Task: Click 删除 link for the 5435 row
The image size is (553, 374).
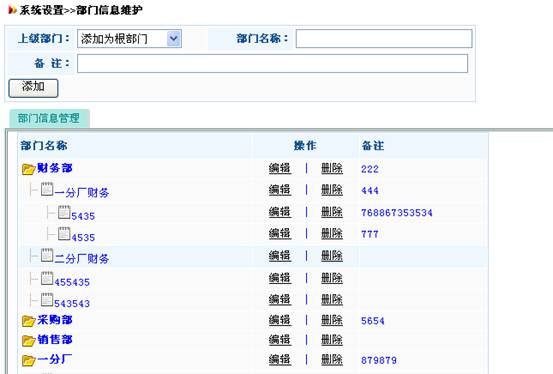Action: 332,212
